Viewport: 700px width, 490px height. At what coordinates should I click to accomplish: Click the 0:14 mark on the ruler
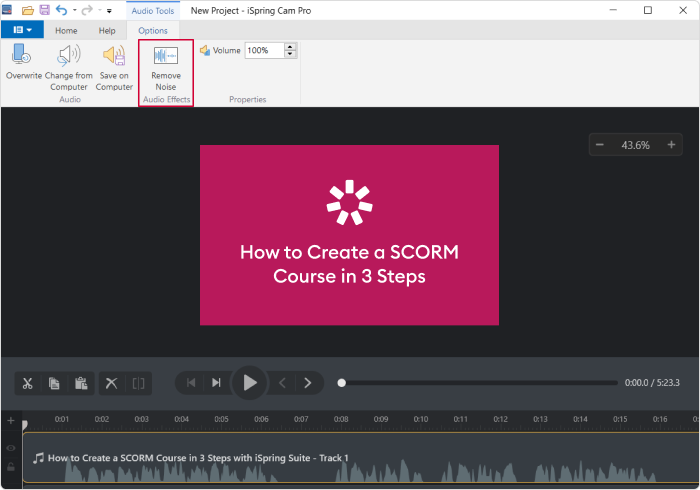[x=580, y=419]
